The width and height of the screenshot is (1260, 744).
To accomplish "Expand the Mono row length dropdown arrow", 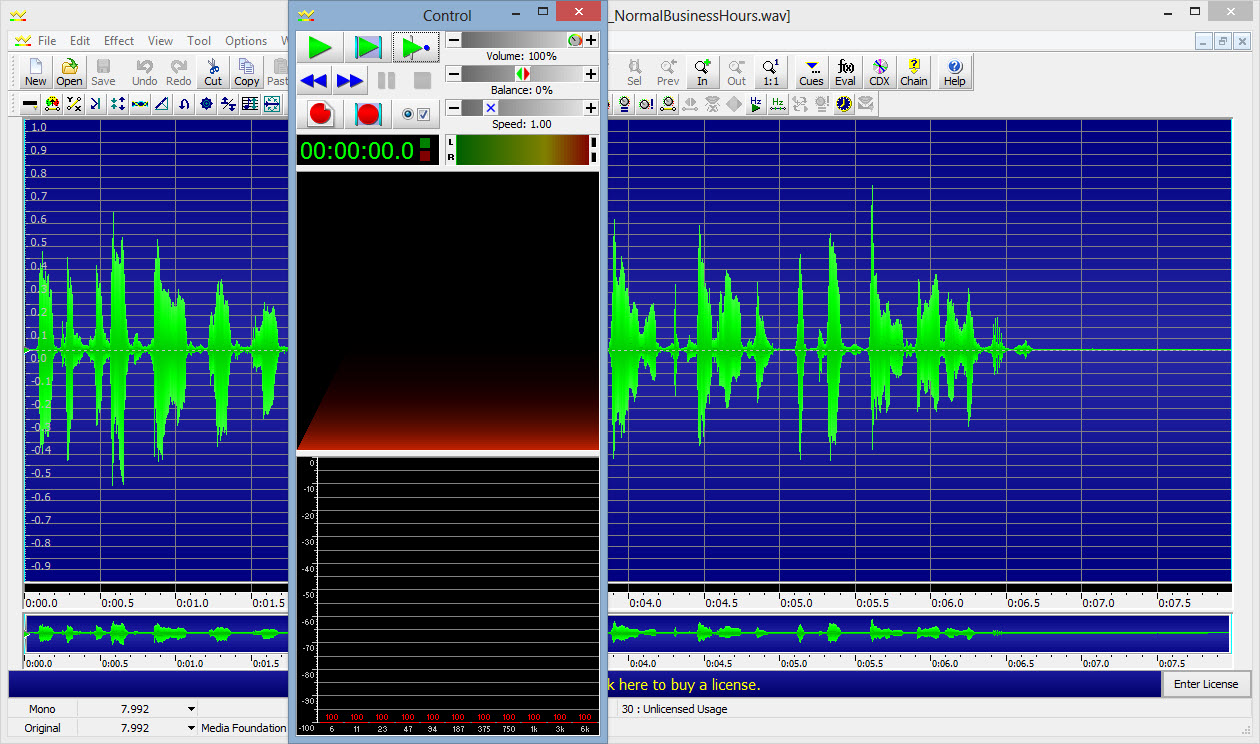I will pyautogui.click(x=191, y=709).
